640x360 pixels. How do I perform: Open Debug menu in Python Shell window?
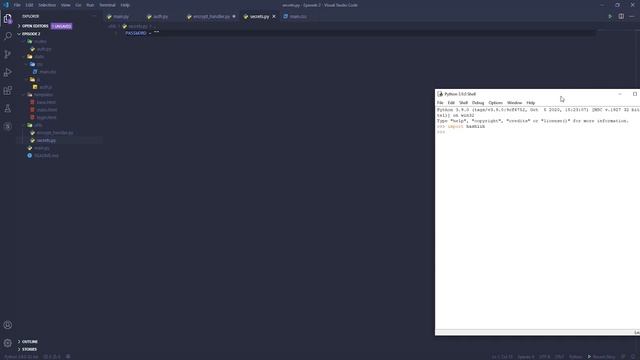[478, 103]
